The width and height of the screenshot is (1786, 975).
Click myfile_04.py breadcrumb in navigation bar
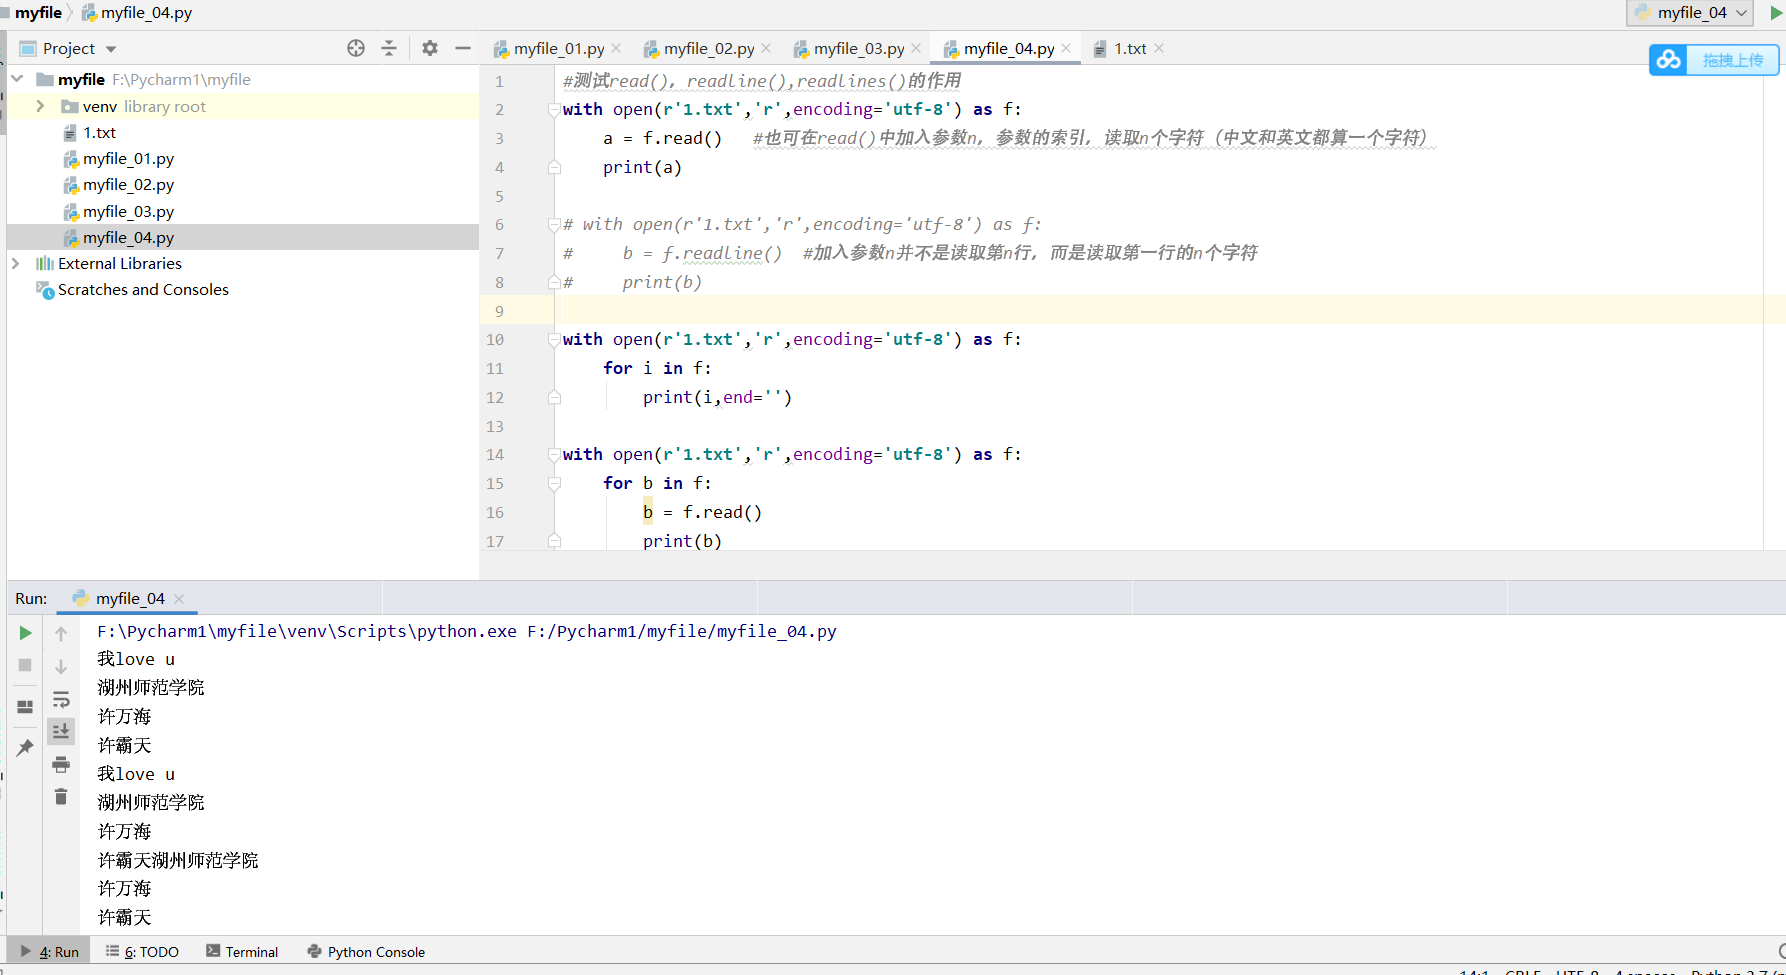coord(137,13)
